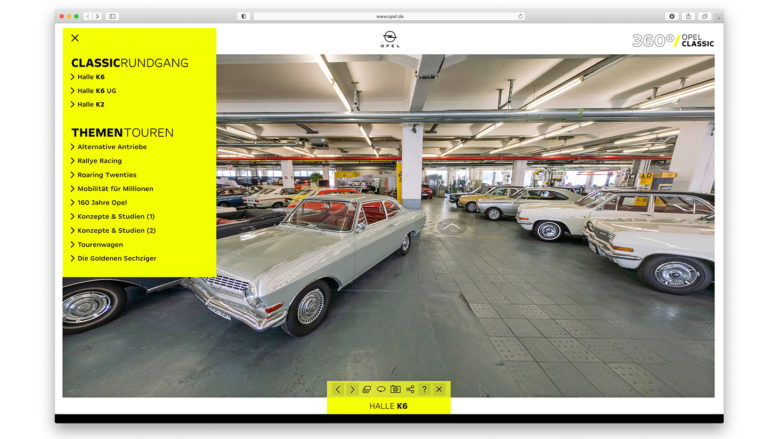Select Roaring Twenties theme tour
This screenshot has height=439, width=780.
point(103,175)
